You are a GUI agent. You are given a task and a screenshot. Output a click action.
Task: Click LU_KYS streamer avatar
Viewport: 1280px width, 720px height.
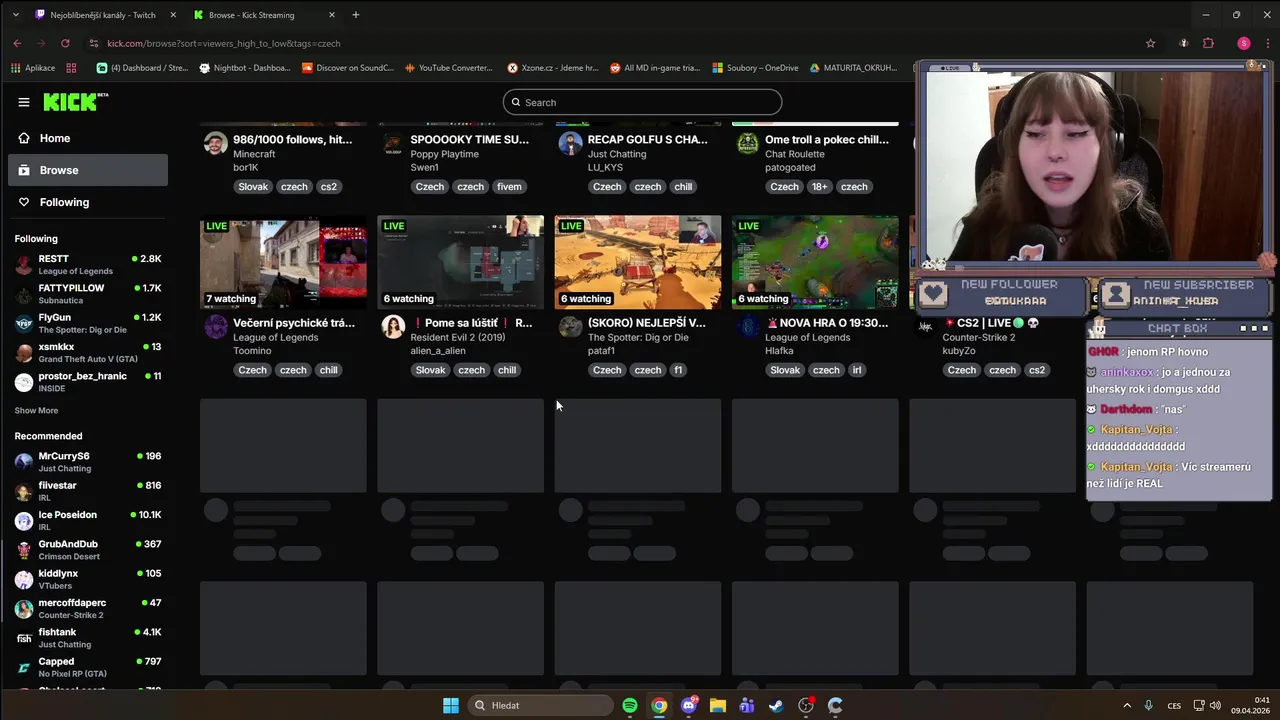pos(570,143)
